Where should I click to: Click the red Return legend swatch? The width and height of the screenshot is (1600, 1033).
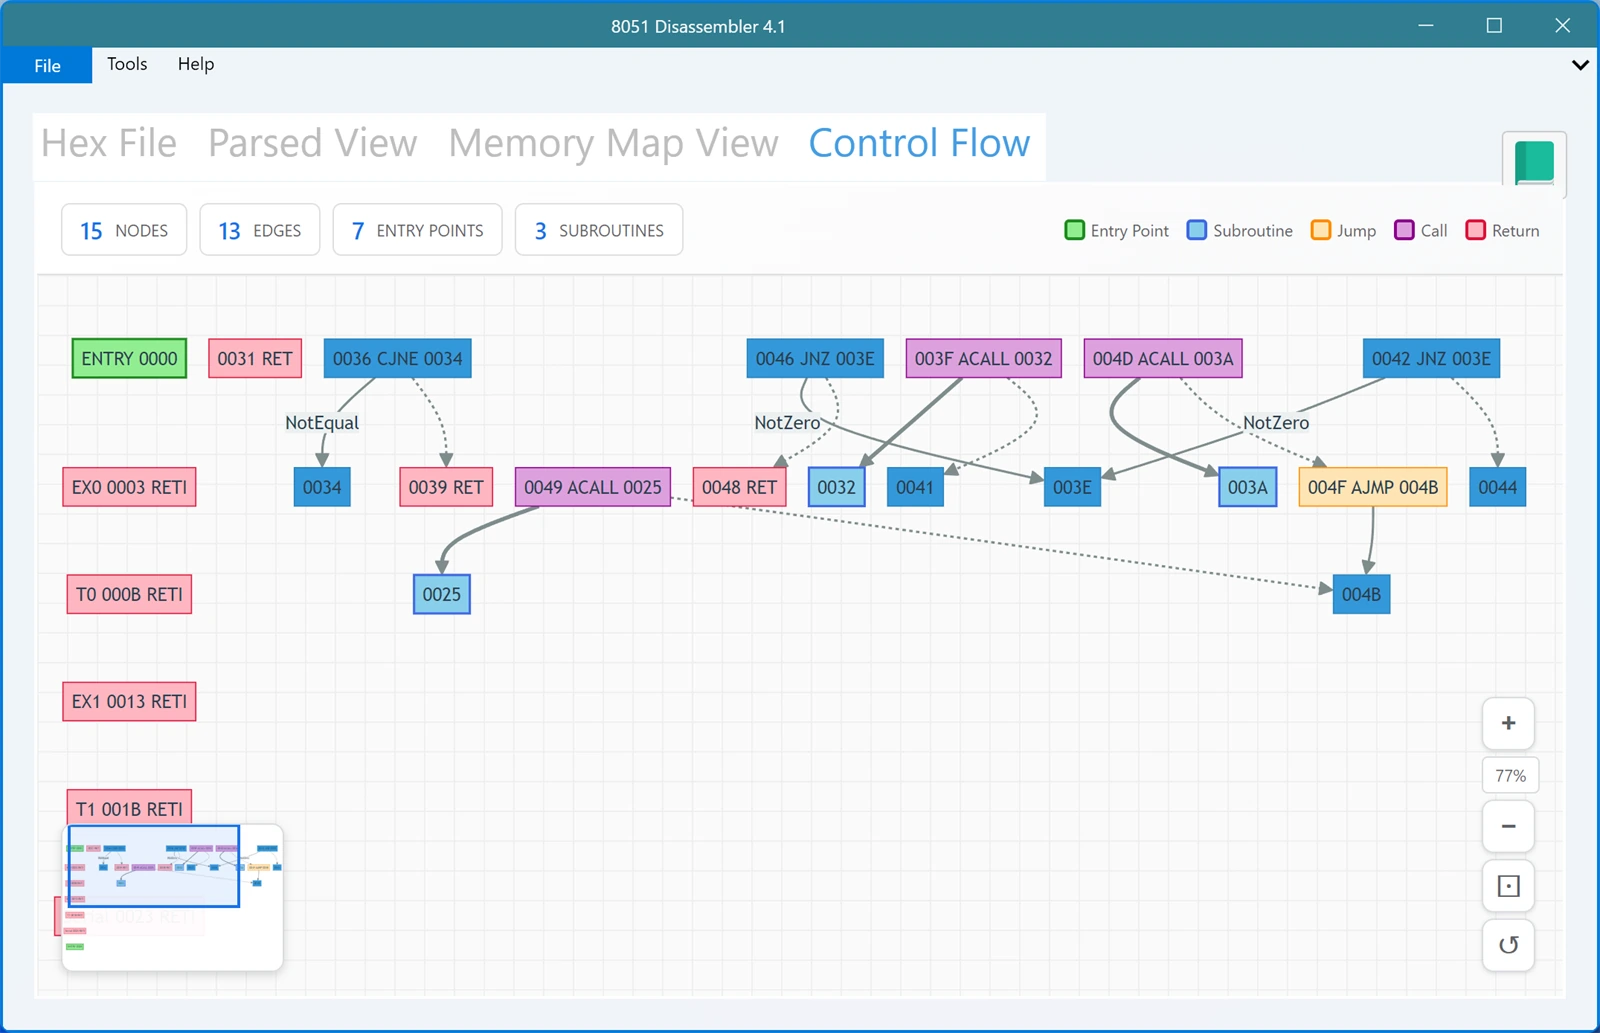point(1475,230)
